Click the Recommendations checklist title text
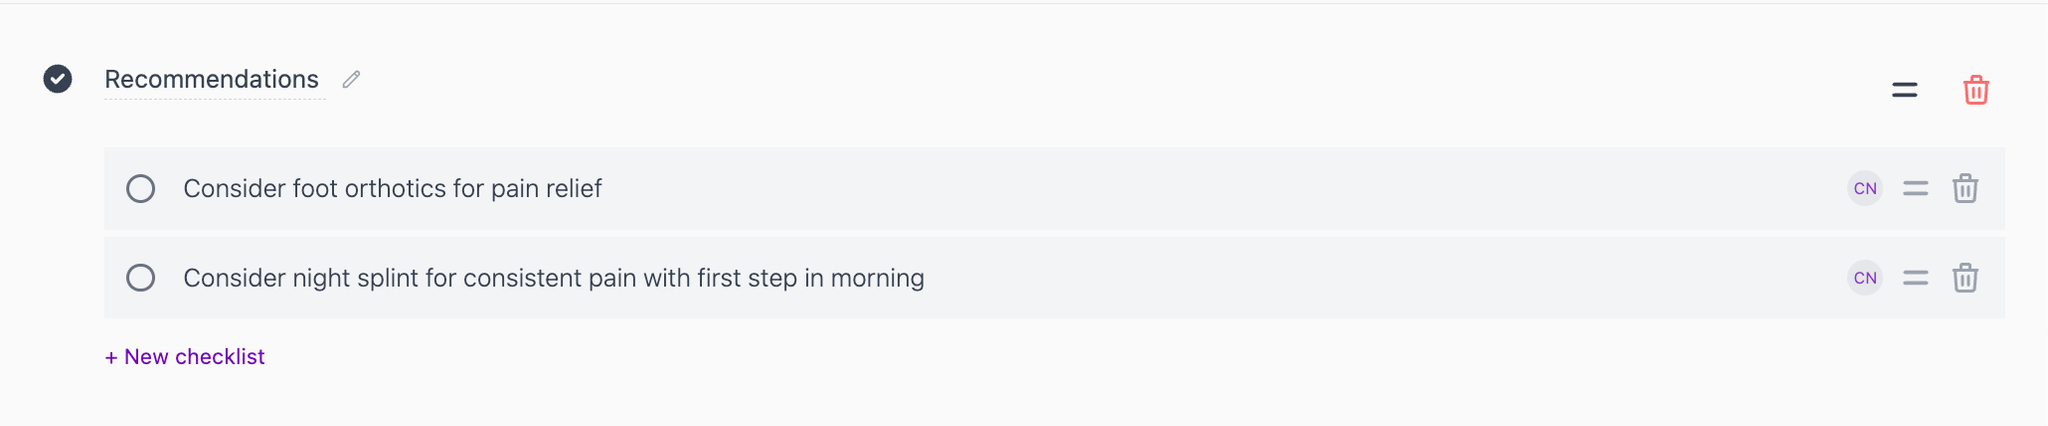Screen dimensions: 2048x426 pos(212,79)
